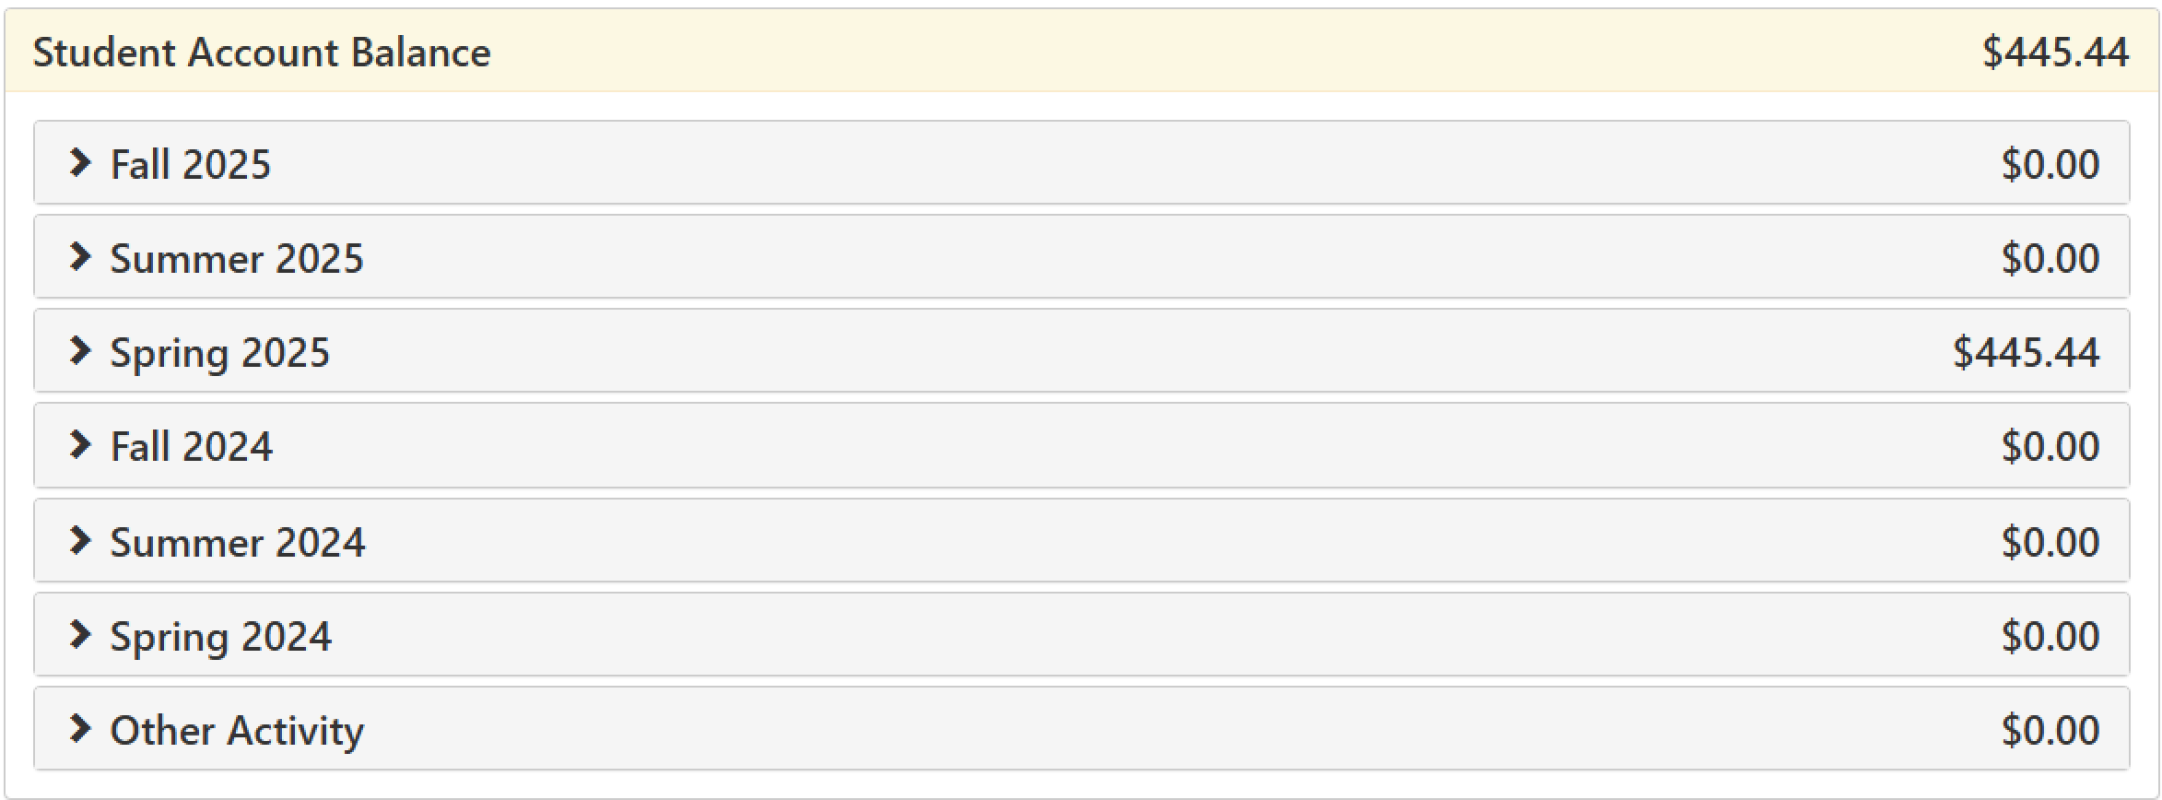Click the Other Activity $0.00 amount
This screenshot has height=800, width=2162.
pyautogui.click(x=2049, y=731)
